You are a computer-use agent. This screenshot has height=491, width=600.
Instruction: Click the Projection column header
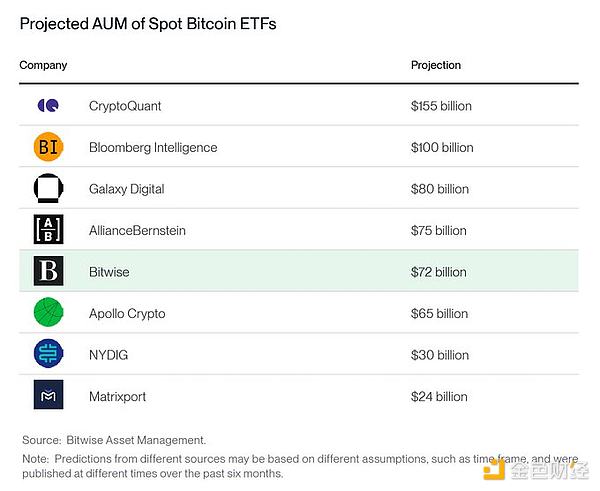click(436, 65)
